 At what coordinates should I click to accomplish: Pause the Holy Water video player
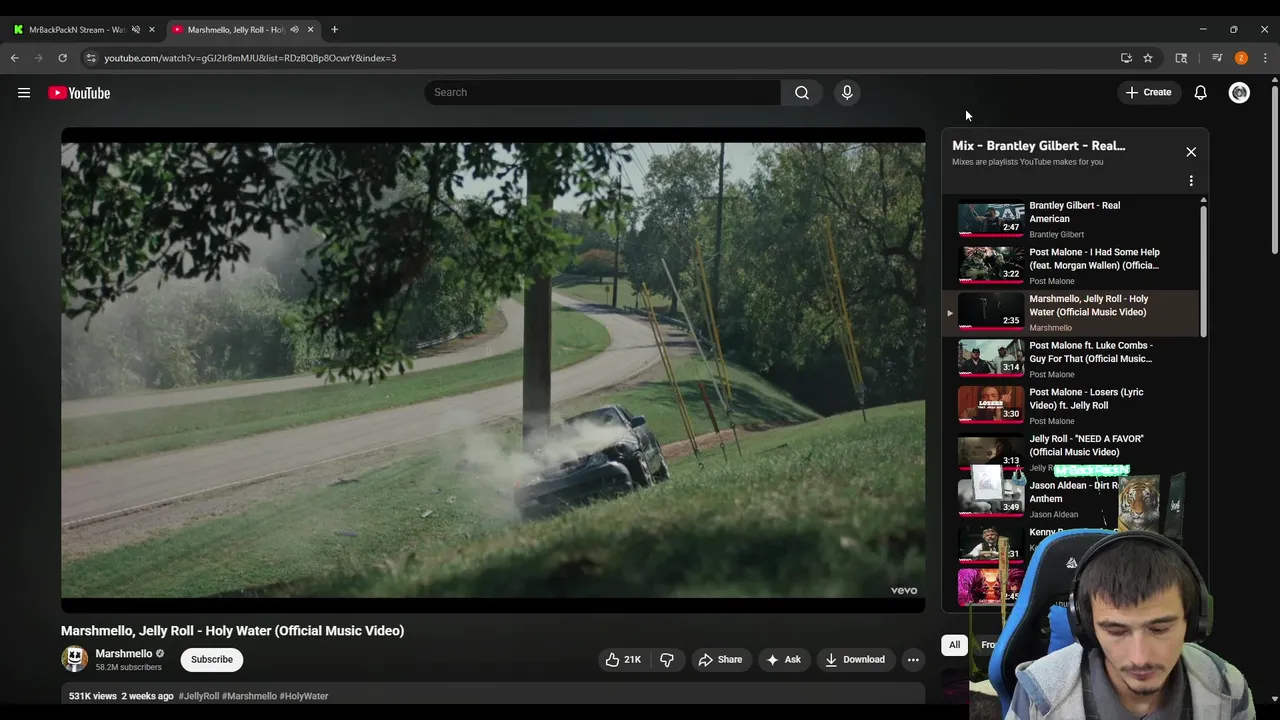[x=493, y=370]
